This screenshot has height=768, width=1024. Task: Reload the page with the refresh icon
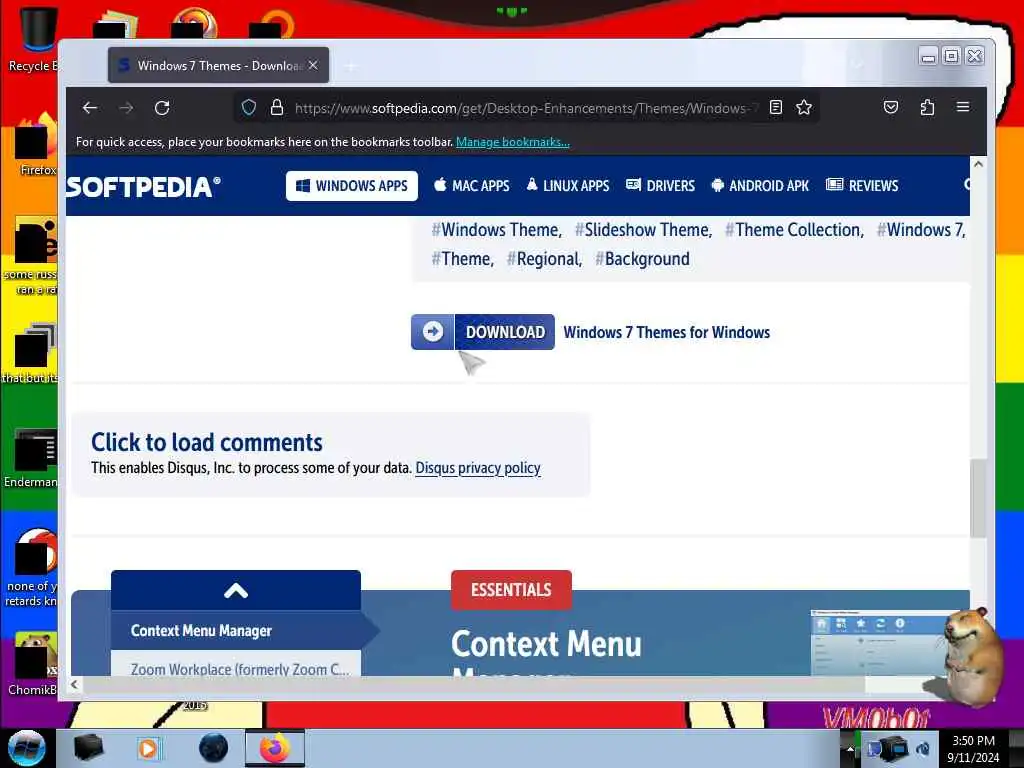pos(162,108)
